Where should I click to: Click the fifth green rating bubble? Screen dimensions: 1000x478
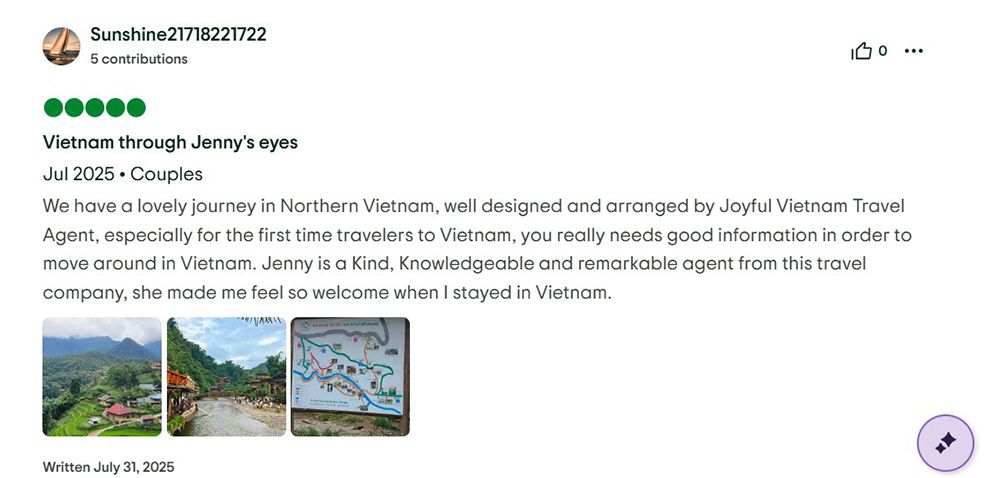tap(136, 108)
